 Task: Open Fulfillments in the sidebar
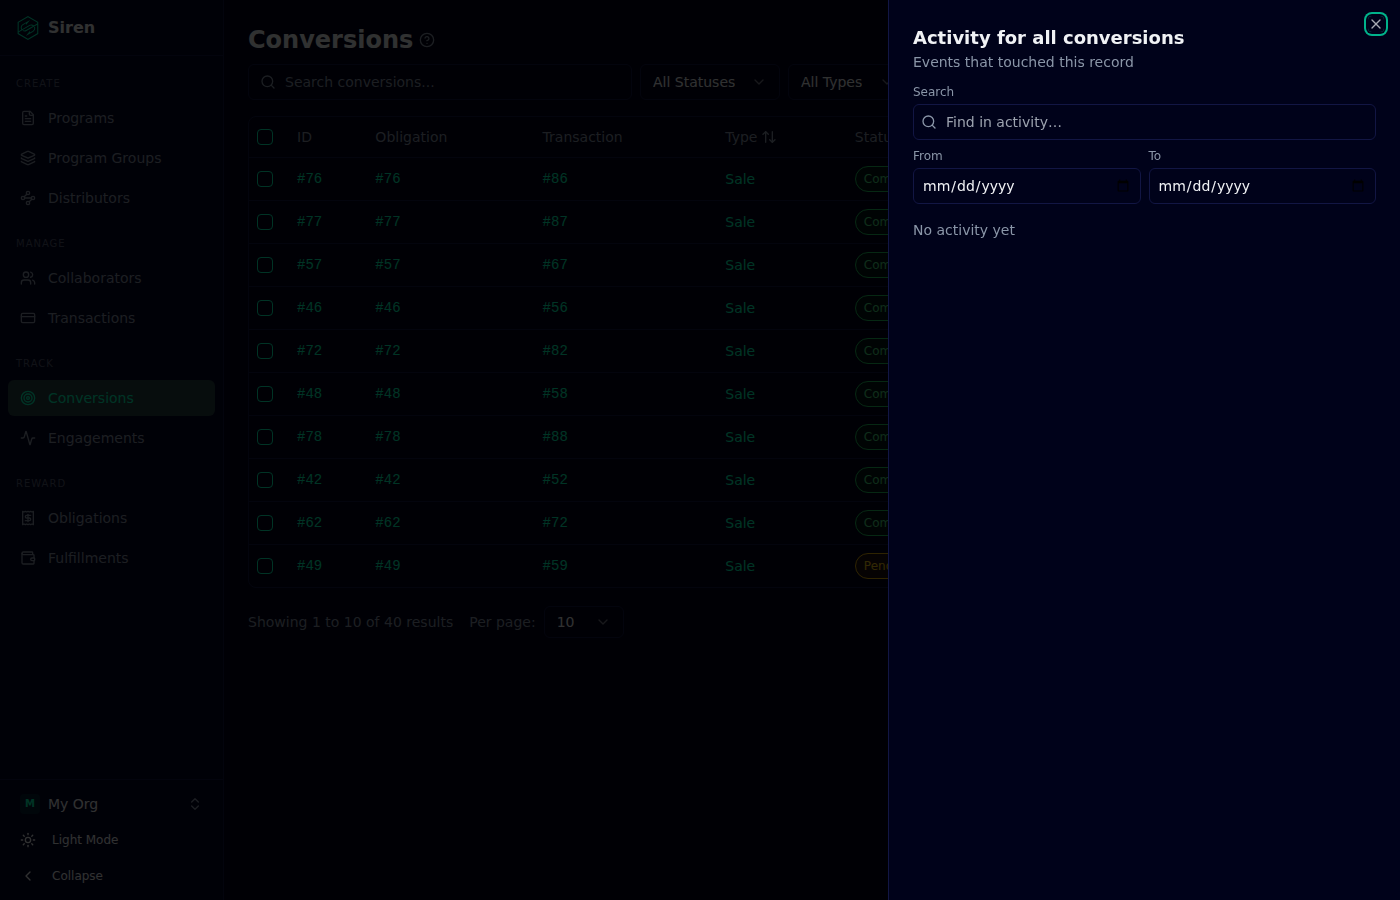pos(111,558)
